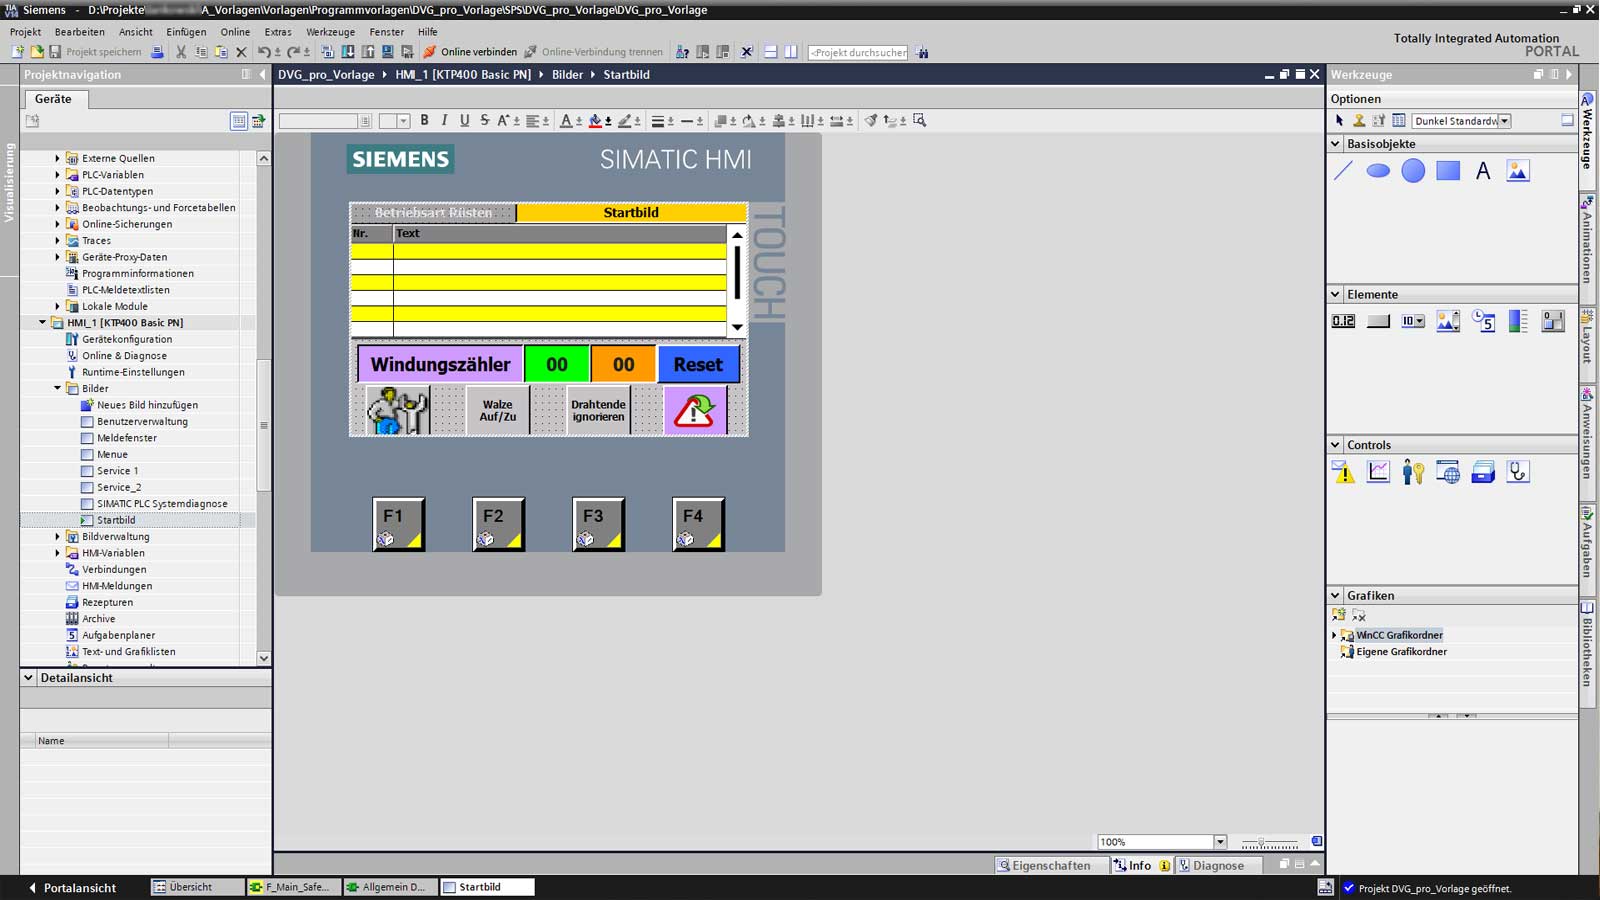The width and height of the screenshot is (1600, 900).
Task: Select the HTML browser control
Action: pyautogui.click(x=1448, y=472)
